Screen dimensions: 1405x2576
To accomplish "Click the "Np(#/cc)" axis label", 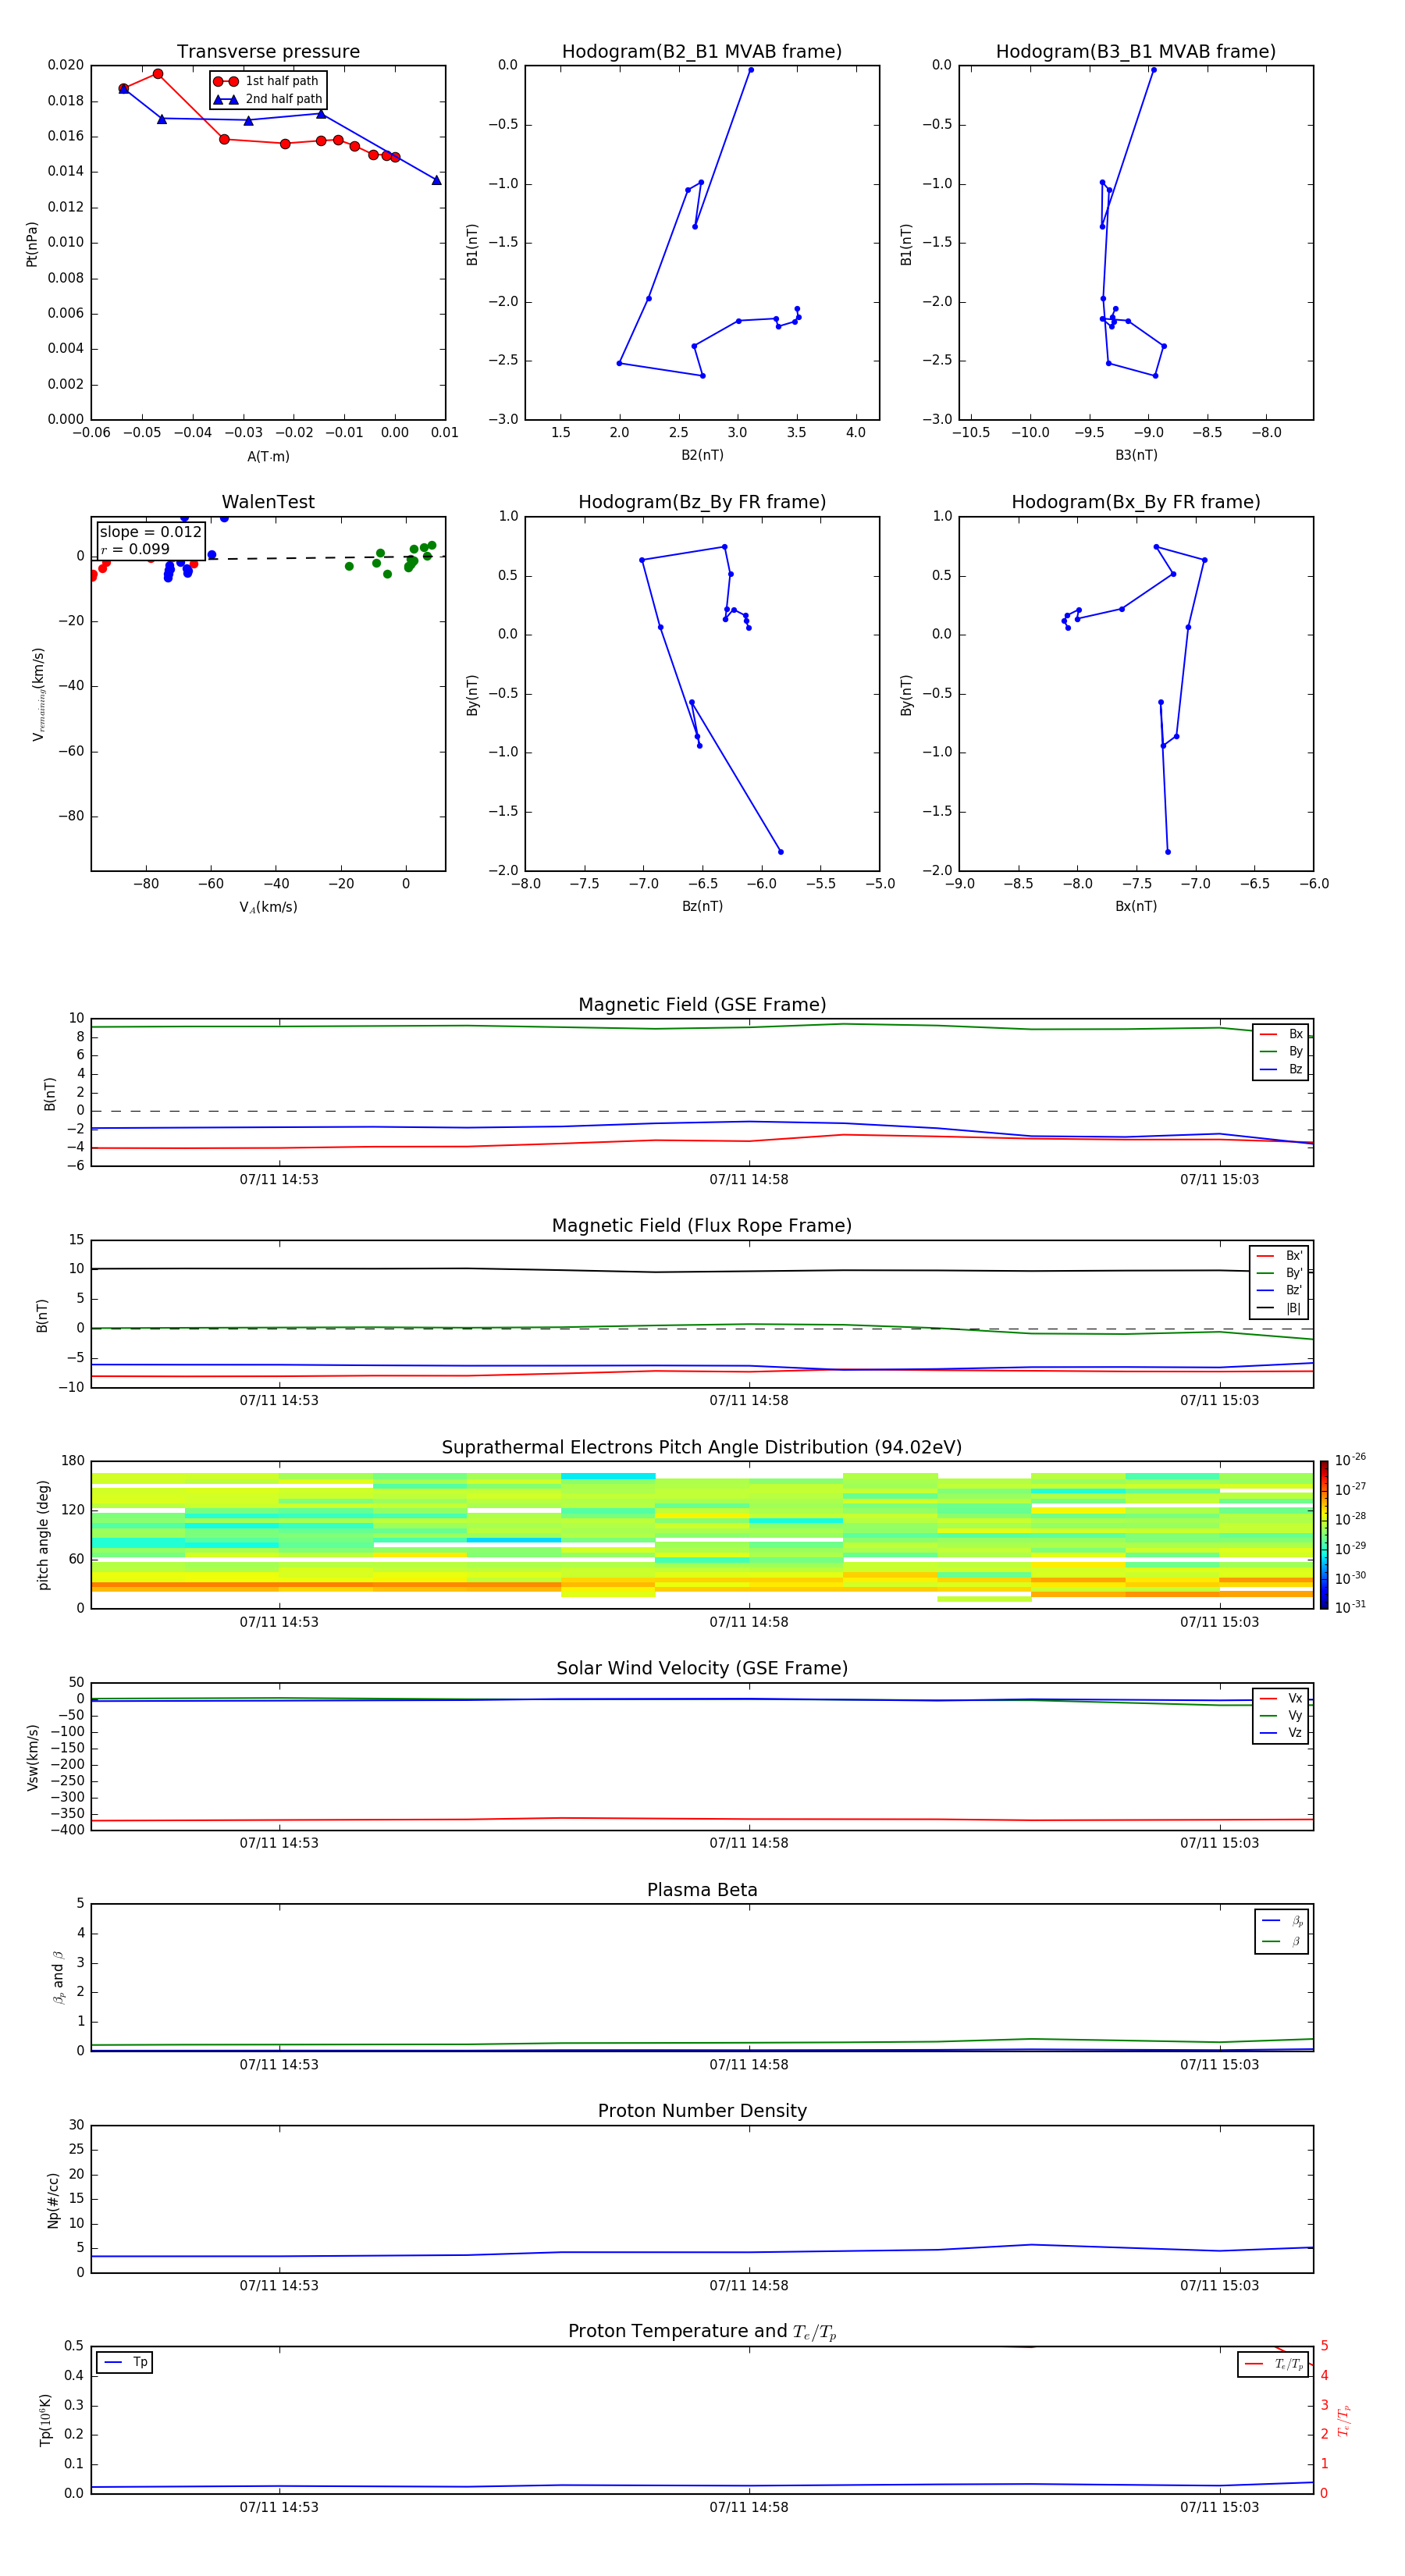I will 53,2200.
